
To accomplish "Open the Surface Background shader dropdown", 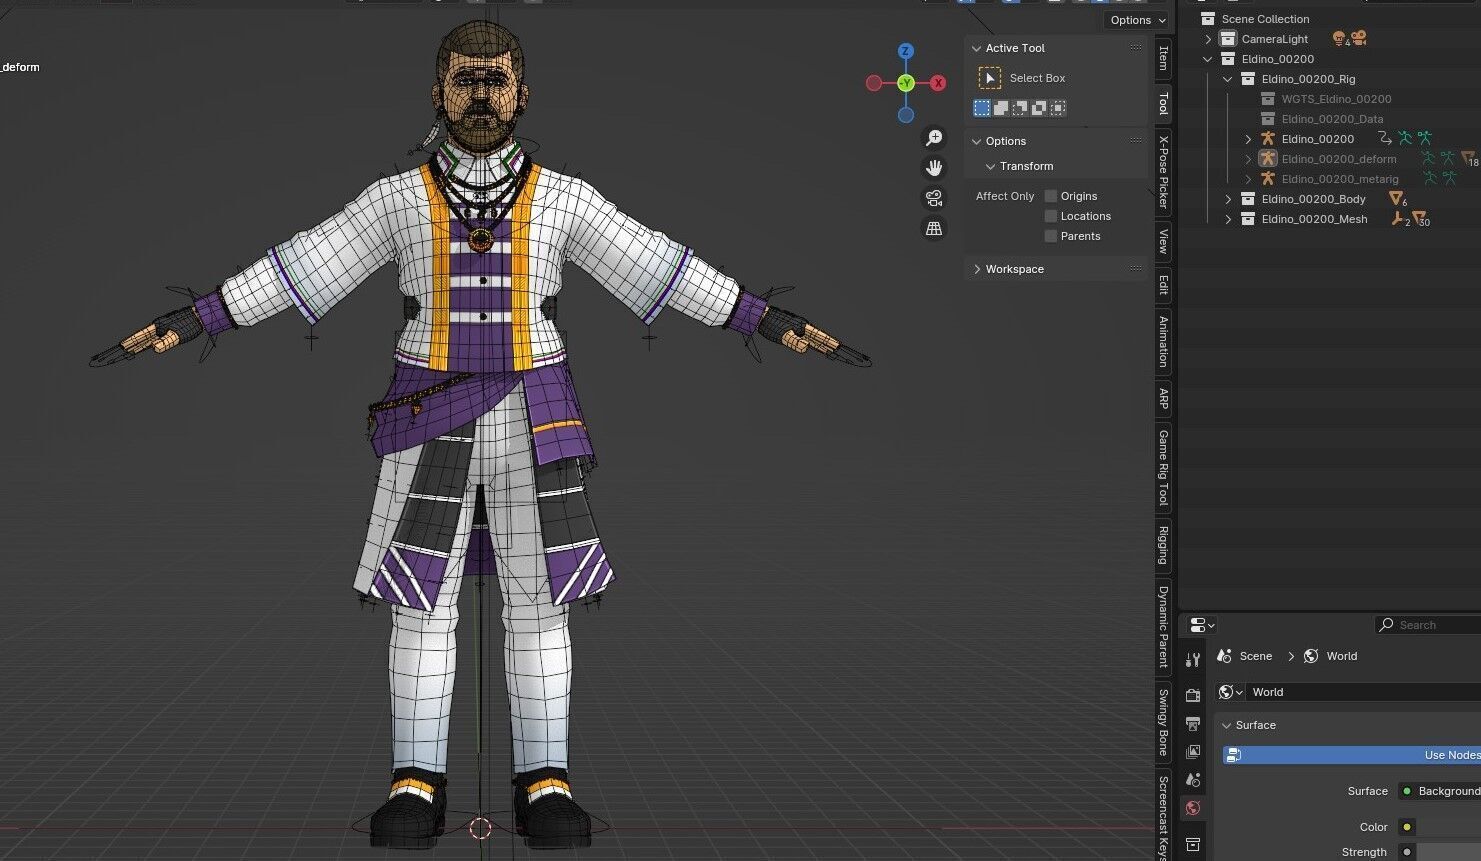I will coord(1439,791).
